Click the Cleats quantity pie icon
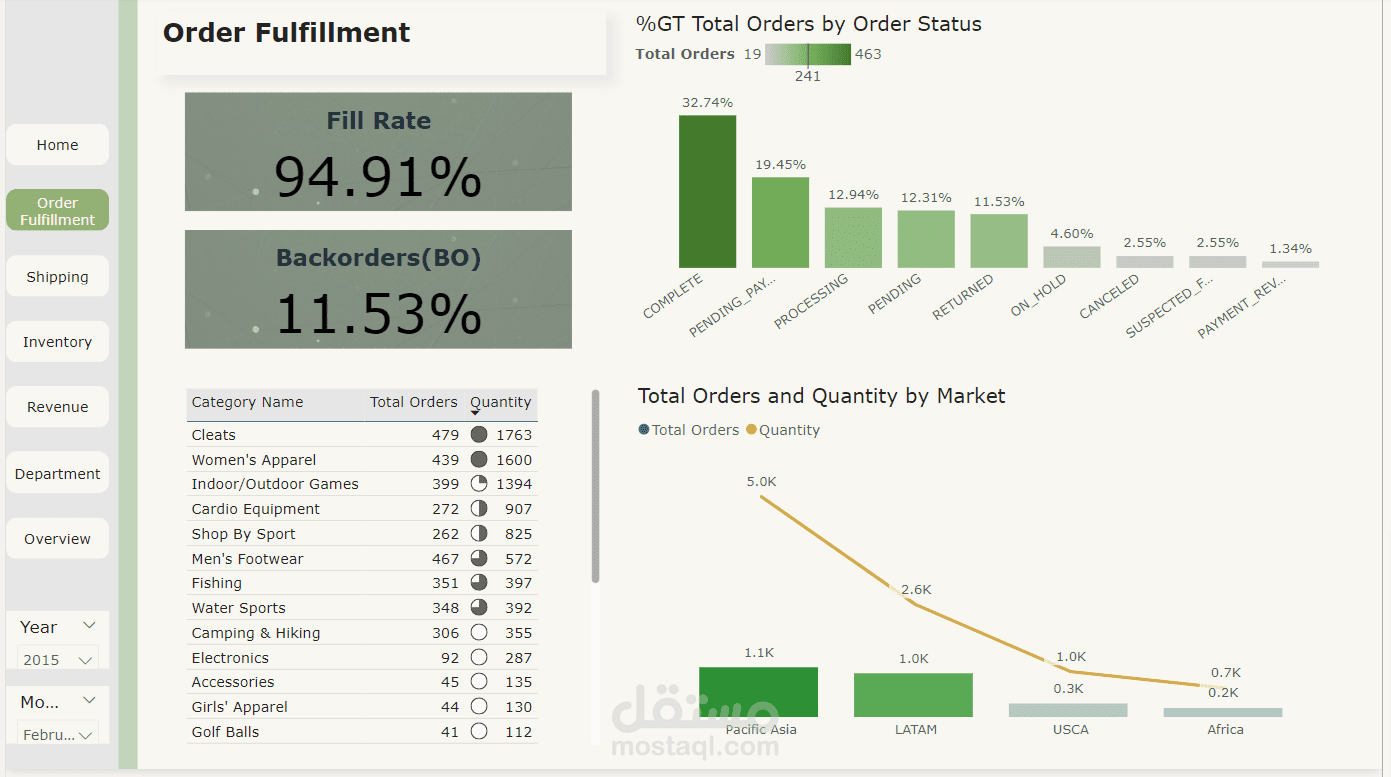1391x777 pixels. (x=479, y=435)
